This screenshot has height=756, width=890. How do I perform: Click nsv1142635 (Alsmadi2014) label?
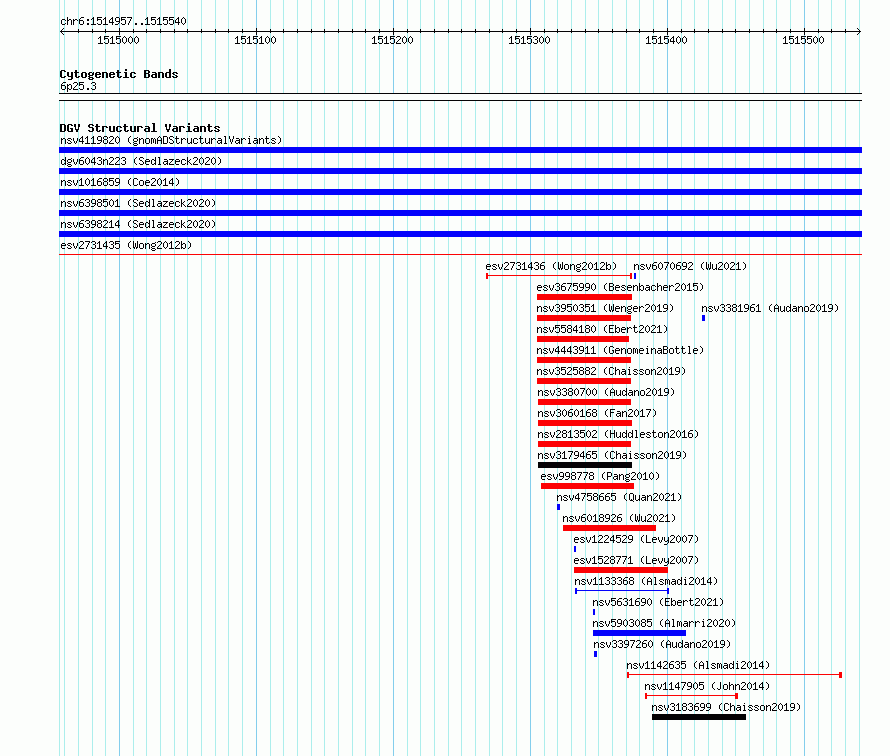pos(698,665)
